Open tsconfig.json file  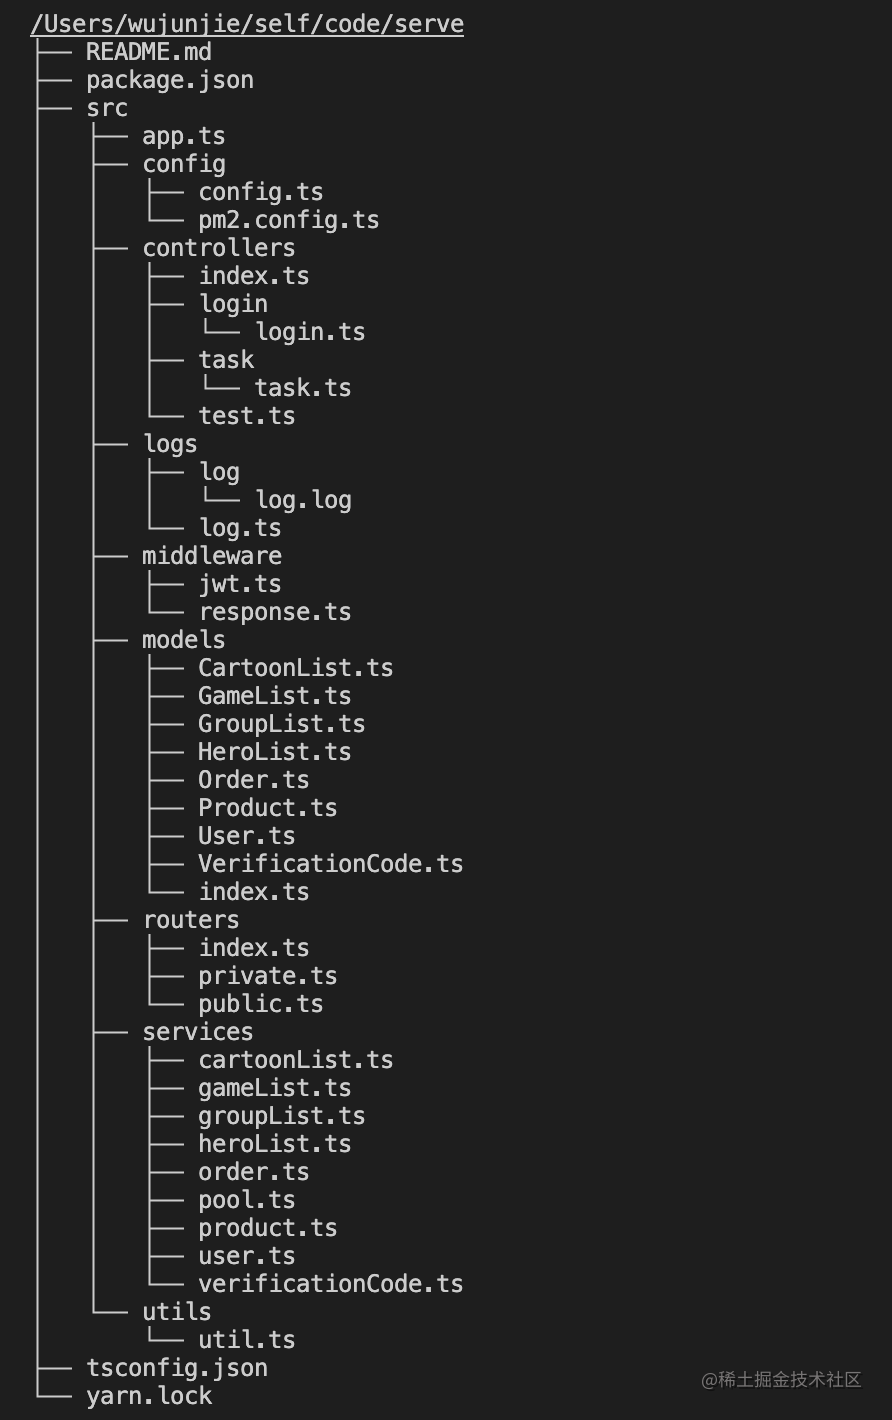pyautogui.click(x=177, y=1368)
